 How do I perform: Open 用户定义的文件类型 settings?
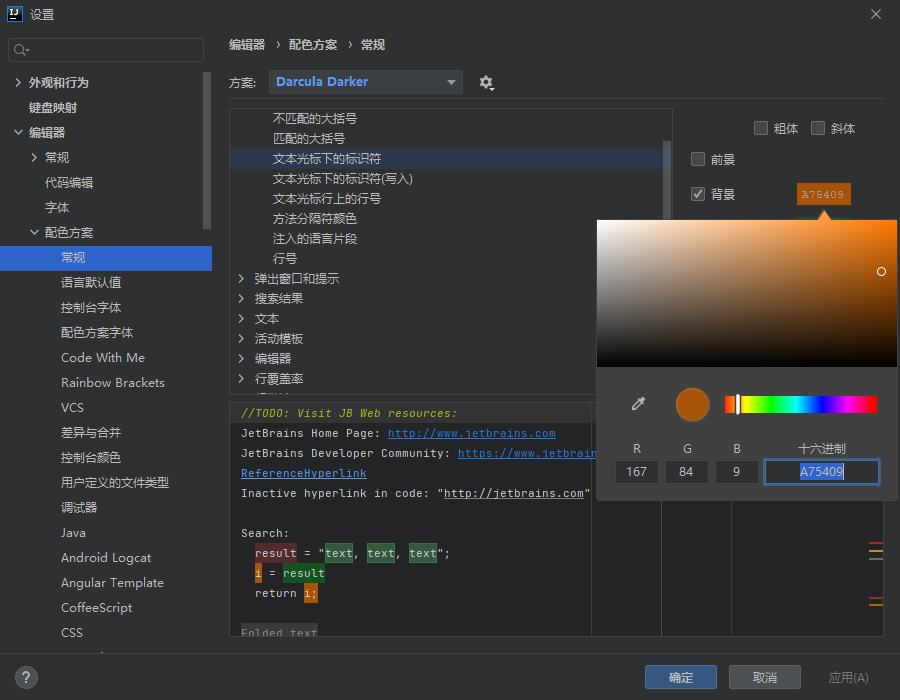click(x=115, y=483)
